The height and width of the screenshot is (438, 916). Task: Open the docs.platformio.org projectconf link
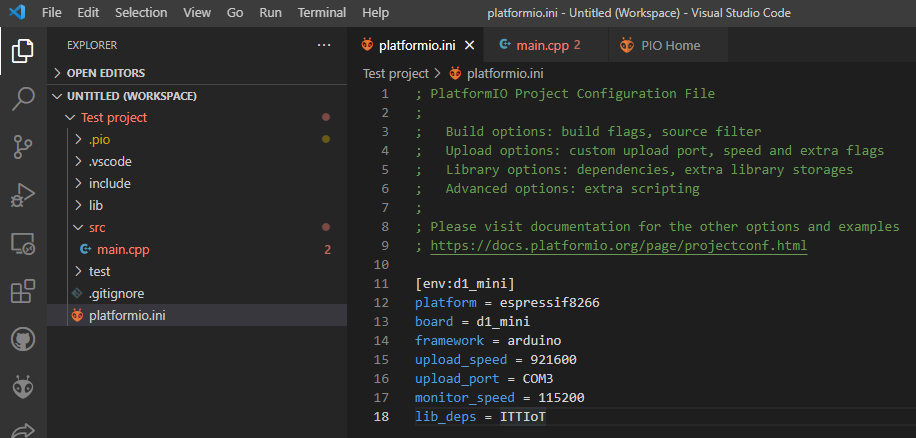coord(618,246)
